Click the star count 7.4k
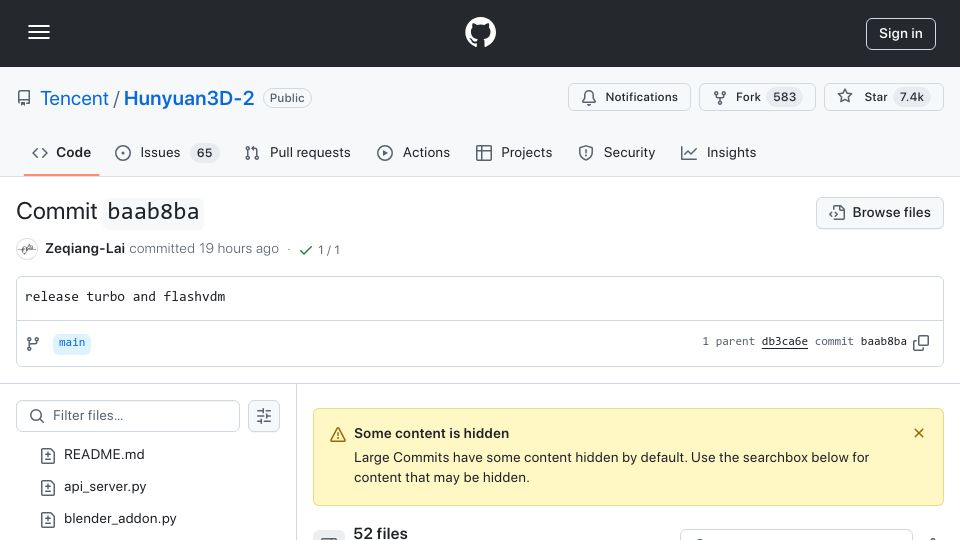 tap(911, 97)
